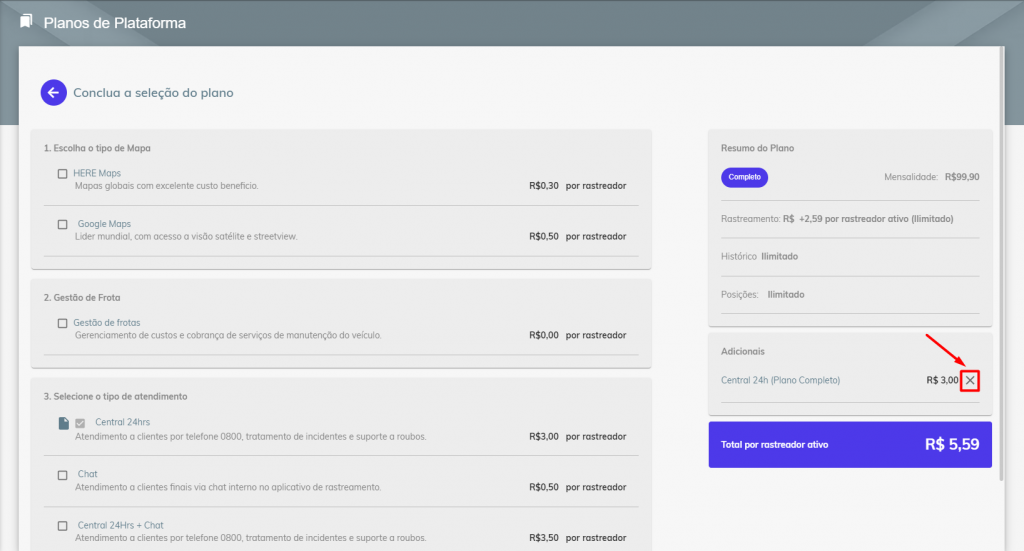The image size is (1024, 551).
Task: Click the Central 24Hrs + Chat label
Action: tap(121, 525)
